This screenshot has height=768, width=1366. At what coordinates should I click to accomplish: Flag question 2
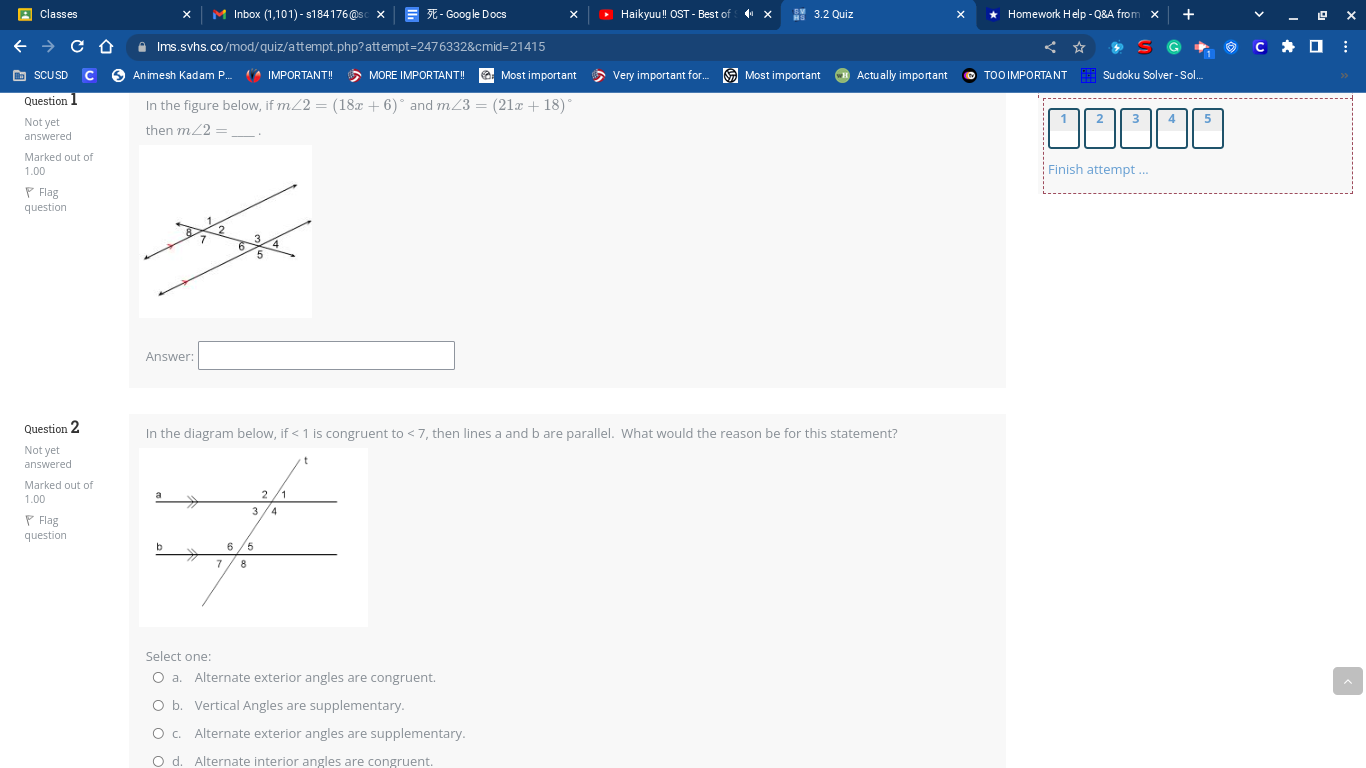(x=45, y=528)
